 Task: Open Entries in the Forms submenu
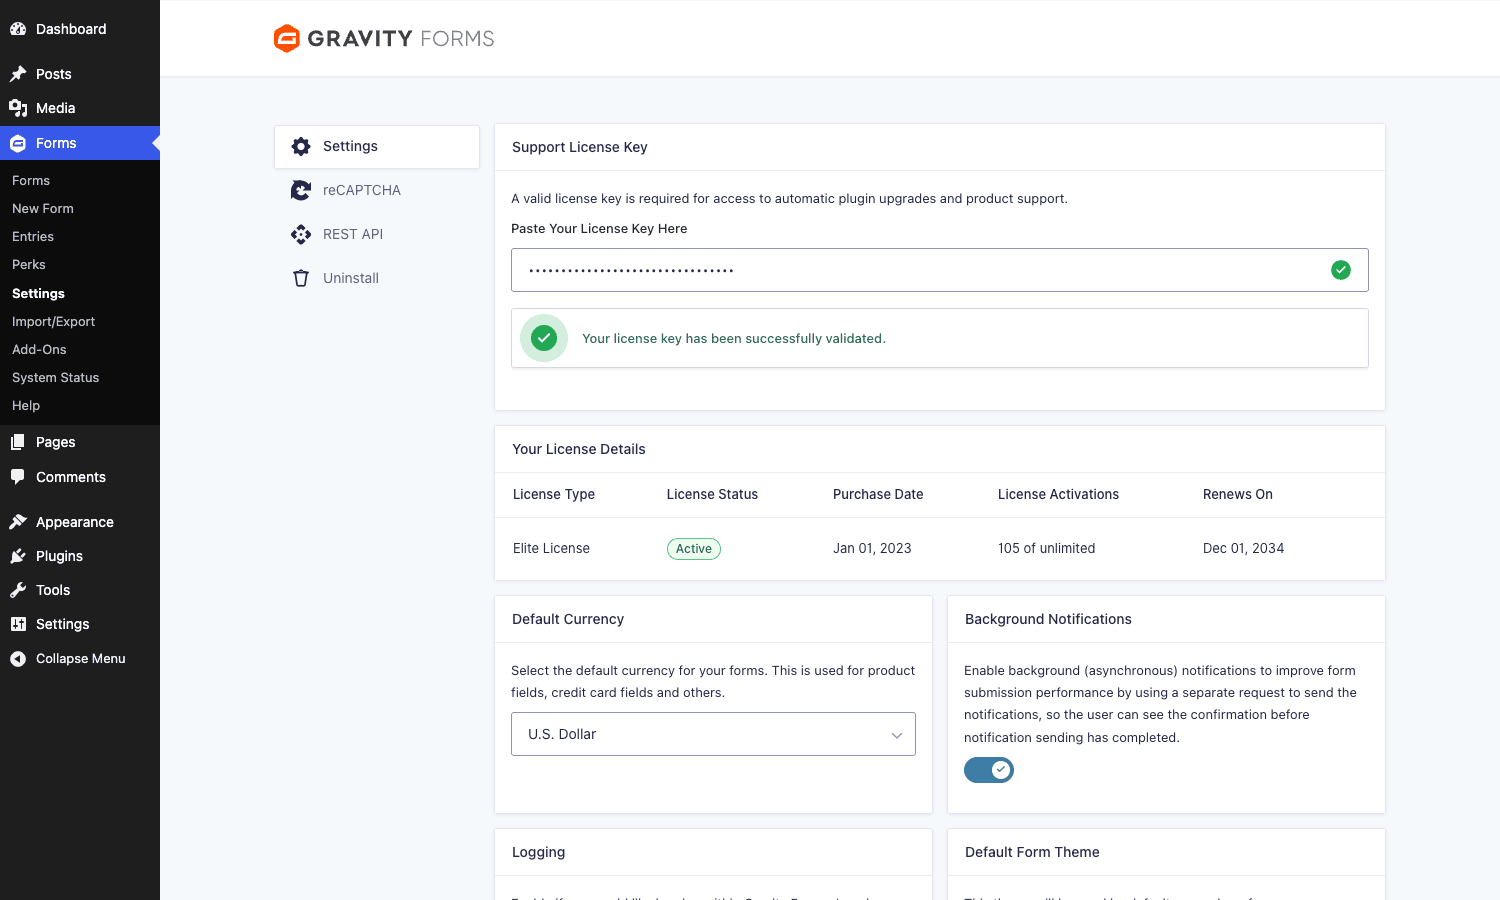(33, 236)
